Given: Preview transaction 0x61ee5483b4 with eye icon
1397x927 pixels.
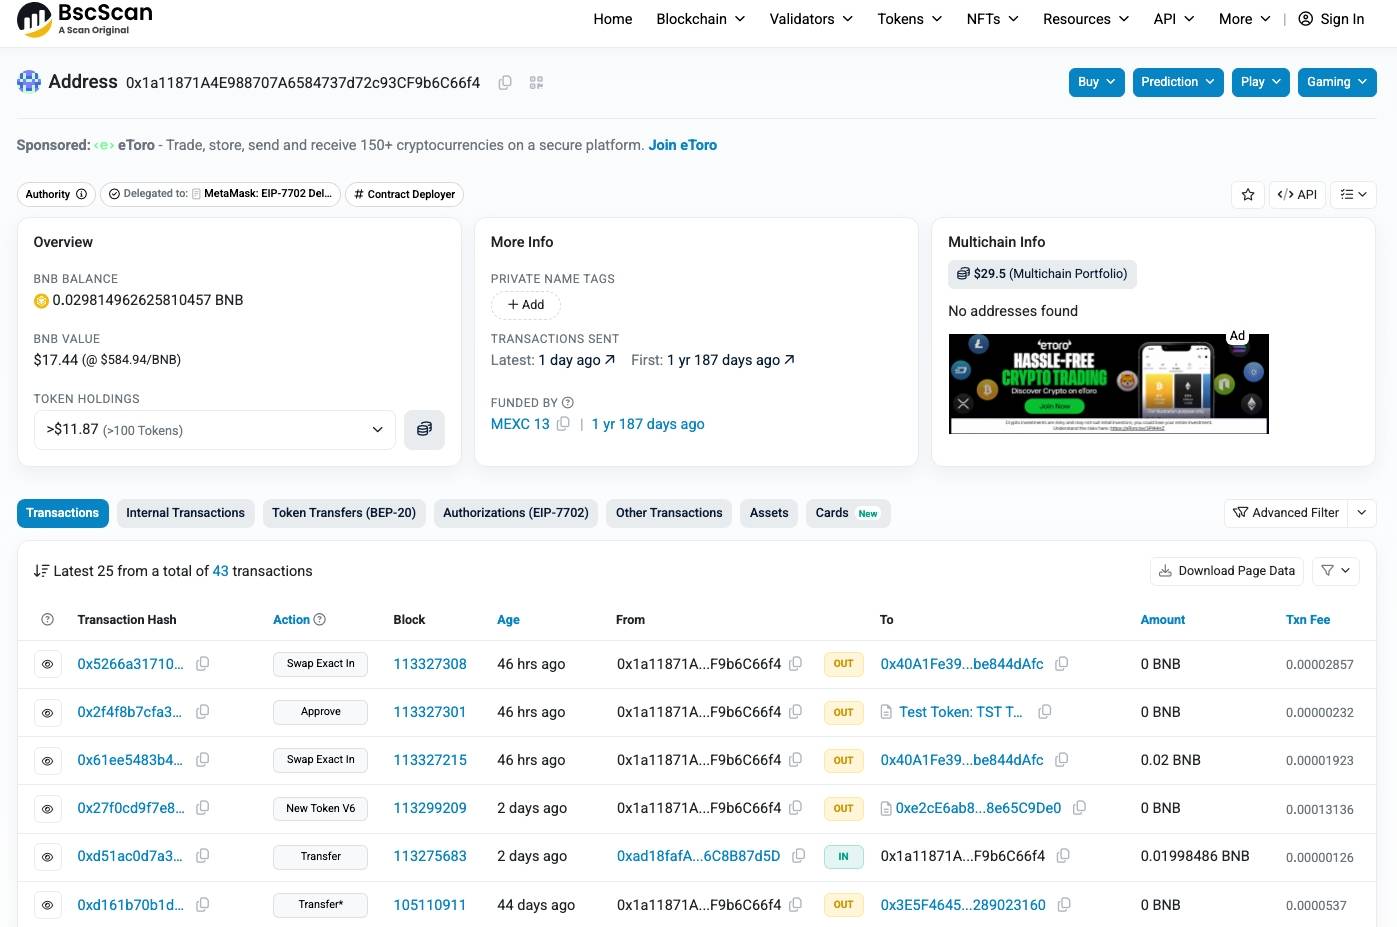Looking at the screenshot, I should (47, 760).
